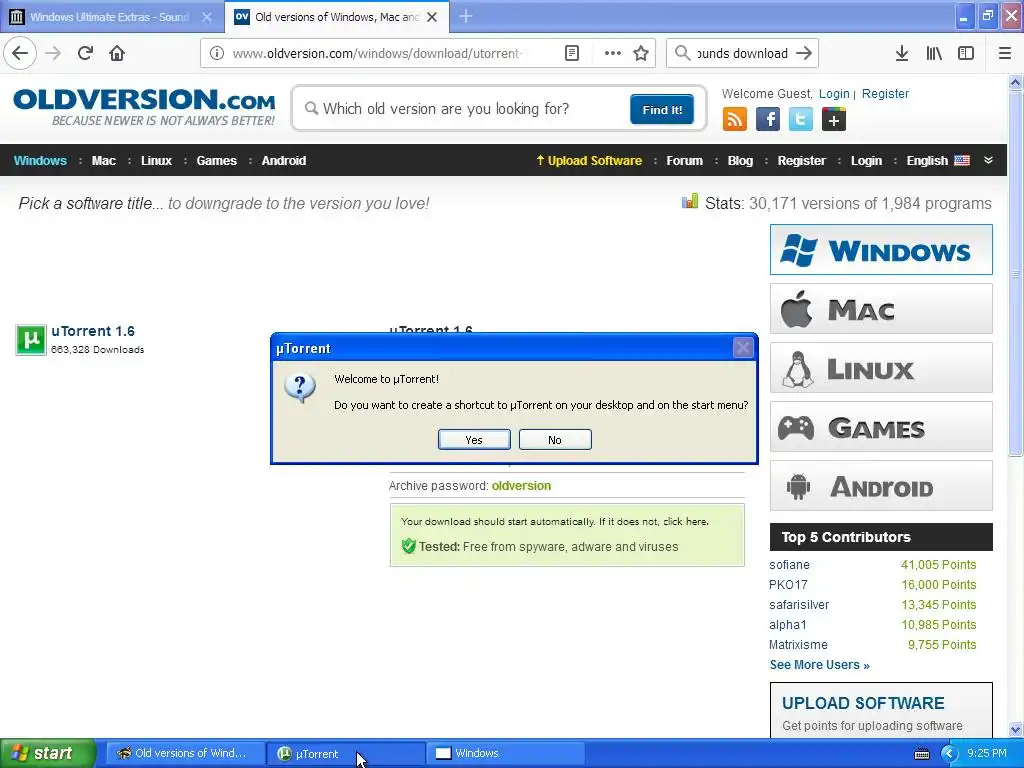Screen dimensions: 1024x768
Task: Click Upload Software in nav bar
Action: (589, 161)
